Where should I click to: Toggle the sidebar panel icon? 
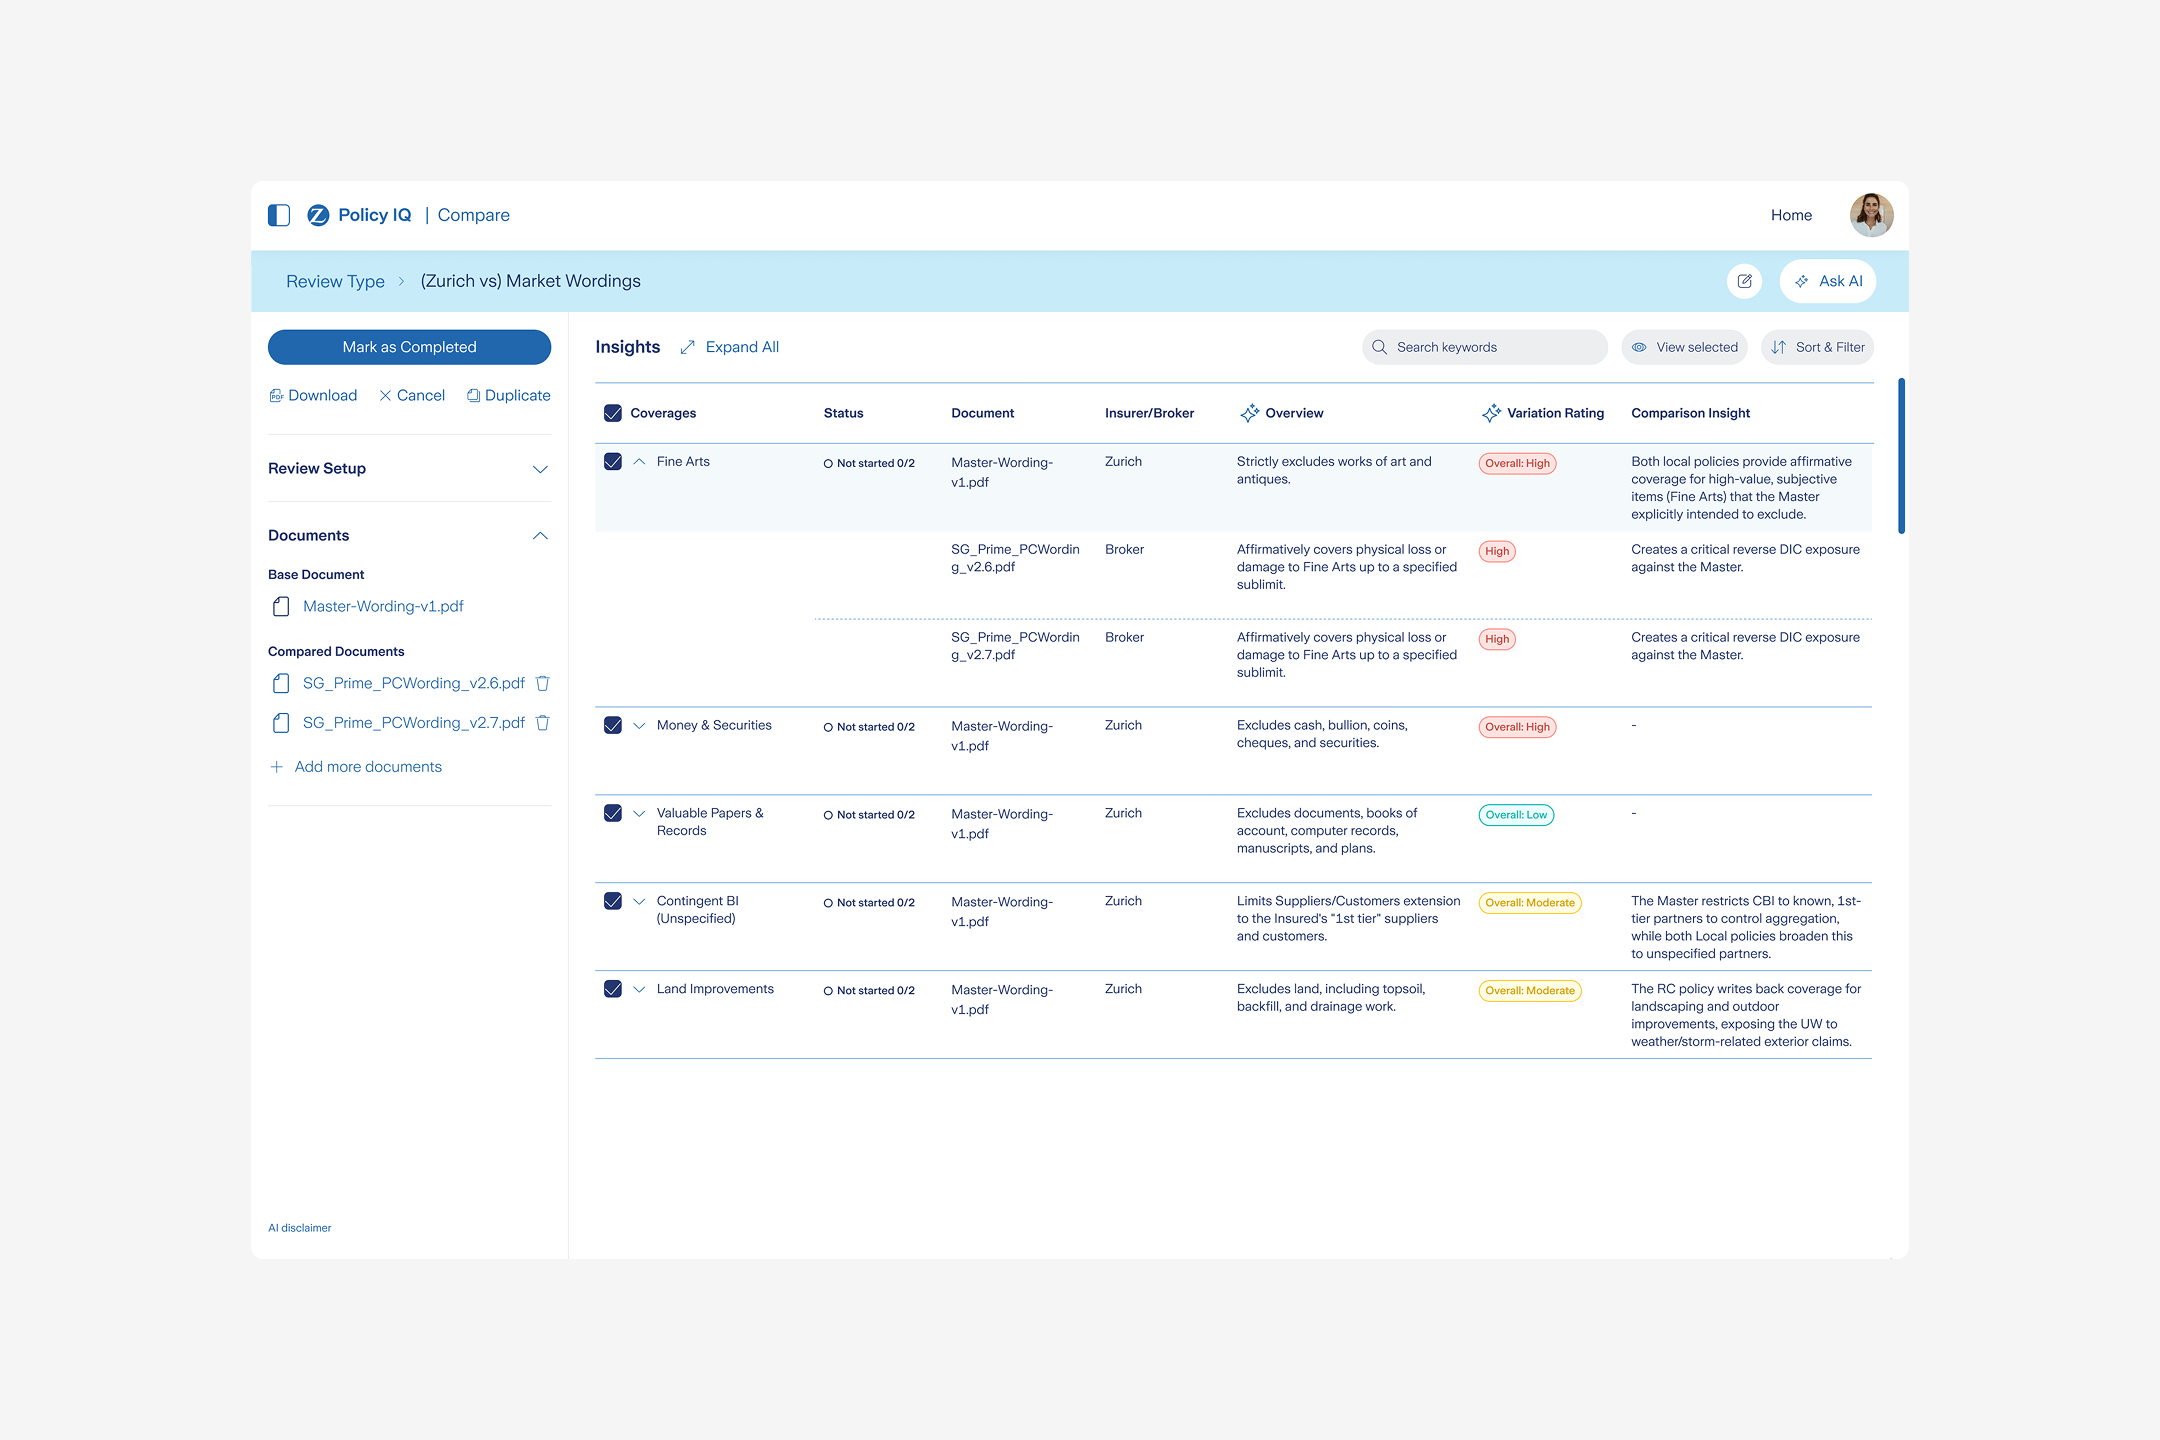pos(279,215)
